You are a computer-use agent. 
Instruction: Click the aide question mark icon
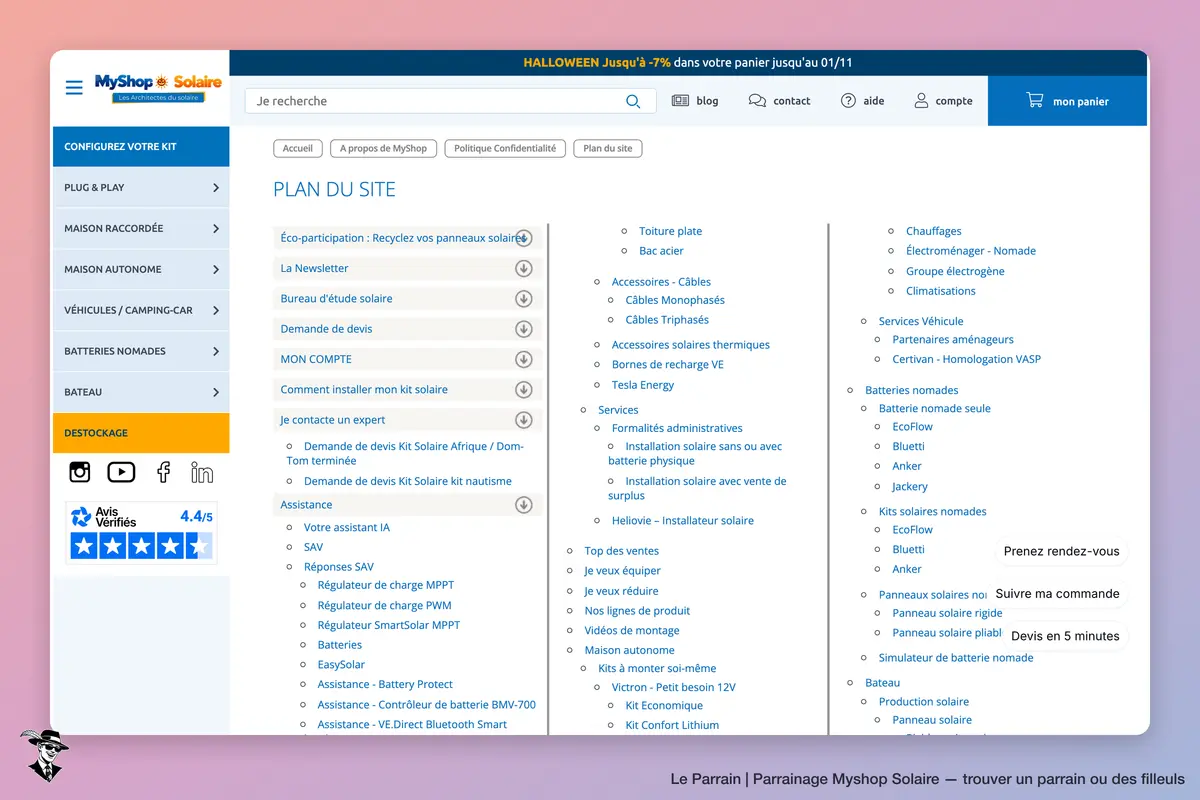point(848,101)
